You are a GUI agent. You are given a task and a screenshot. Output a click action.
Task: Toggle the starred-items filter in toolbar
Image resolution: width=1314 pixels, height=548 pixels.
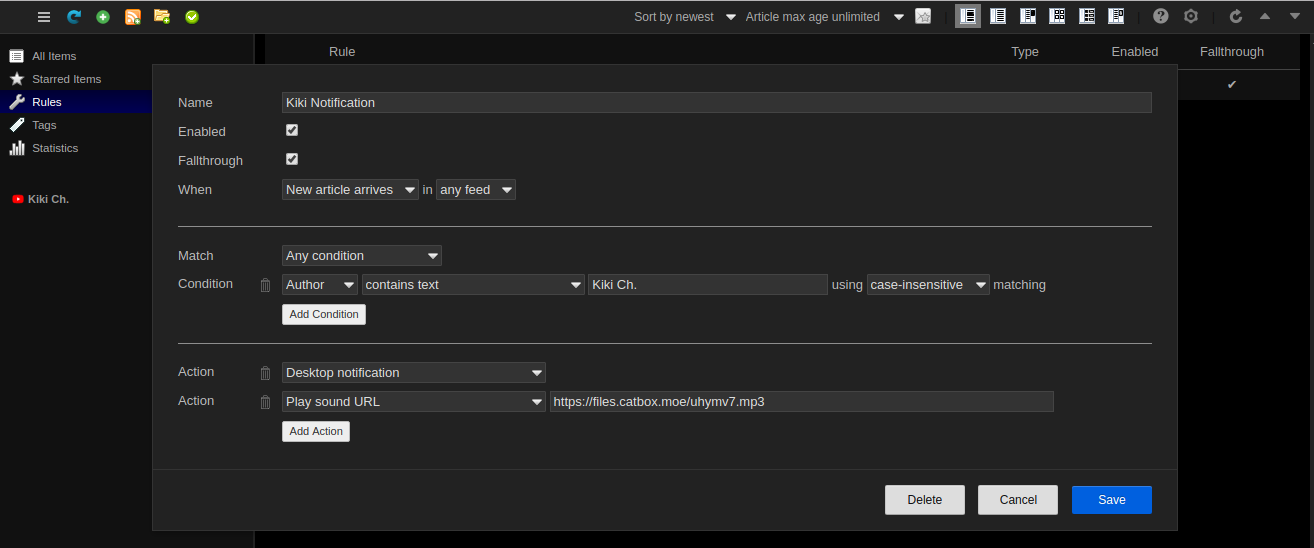pos(923,17)
